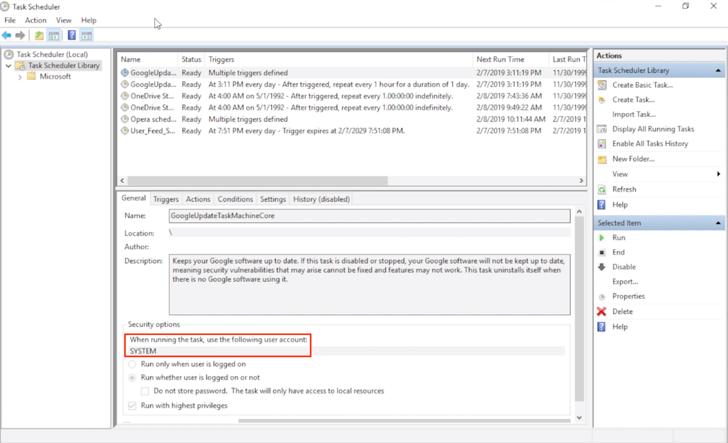The image size is (728, 443).
Task: Select the Opera scheduled task row
Action: [148, 119]
